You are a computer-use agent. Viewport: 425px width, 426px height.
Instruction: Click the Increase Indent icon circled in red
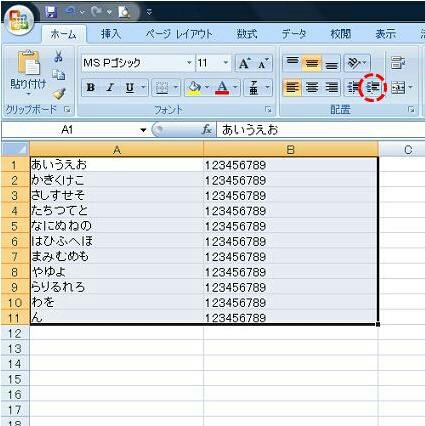[x=373, y=88]
